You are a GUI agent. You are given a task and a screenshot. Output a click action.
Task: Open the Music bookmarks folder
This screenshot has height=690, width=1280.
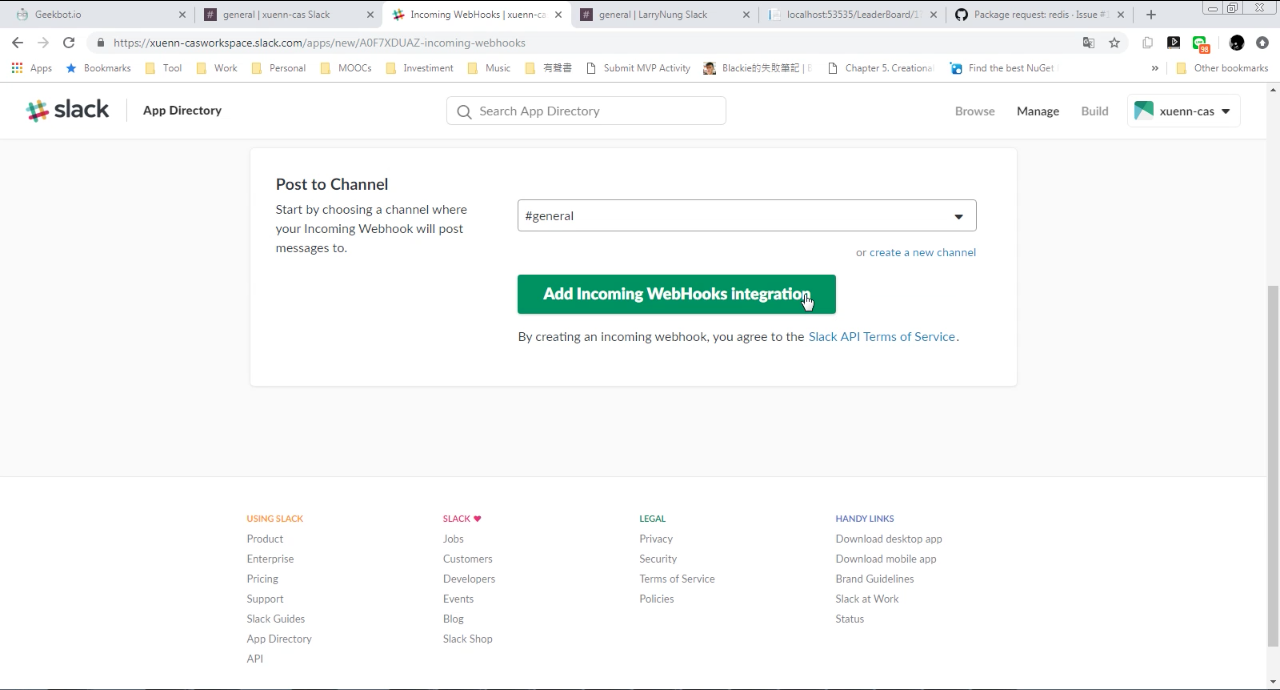pyautogui.click(x=489, y=68)
